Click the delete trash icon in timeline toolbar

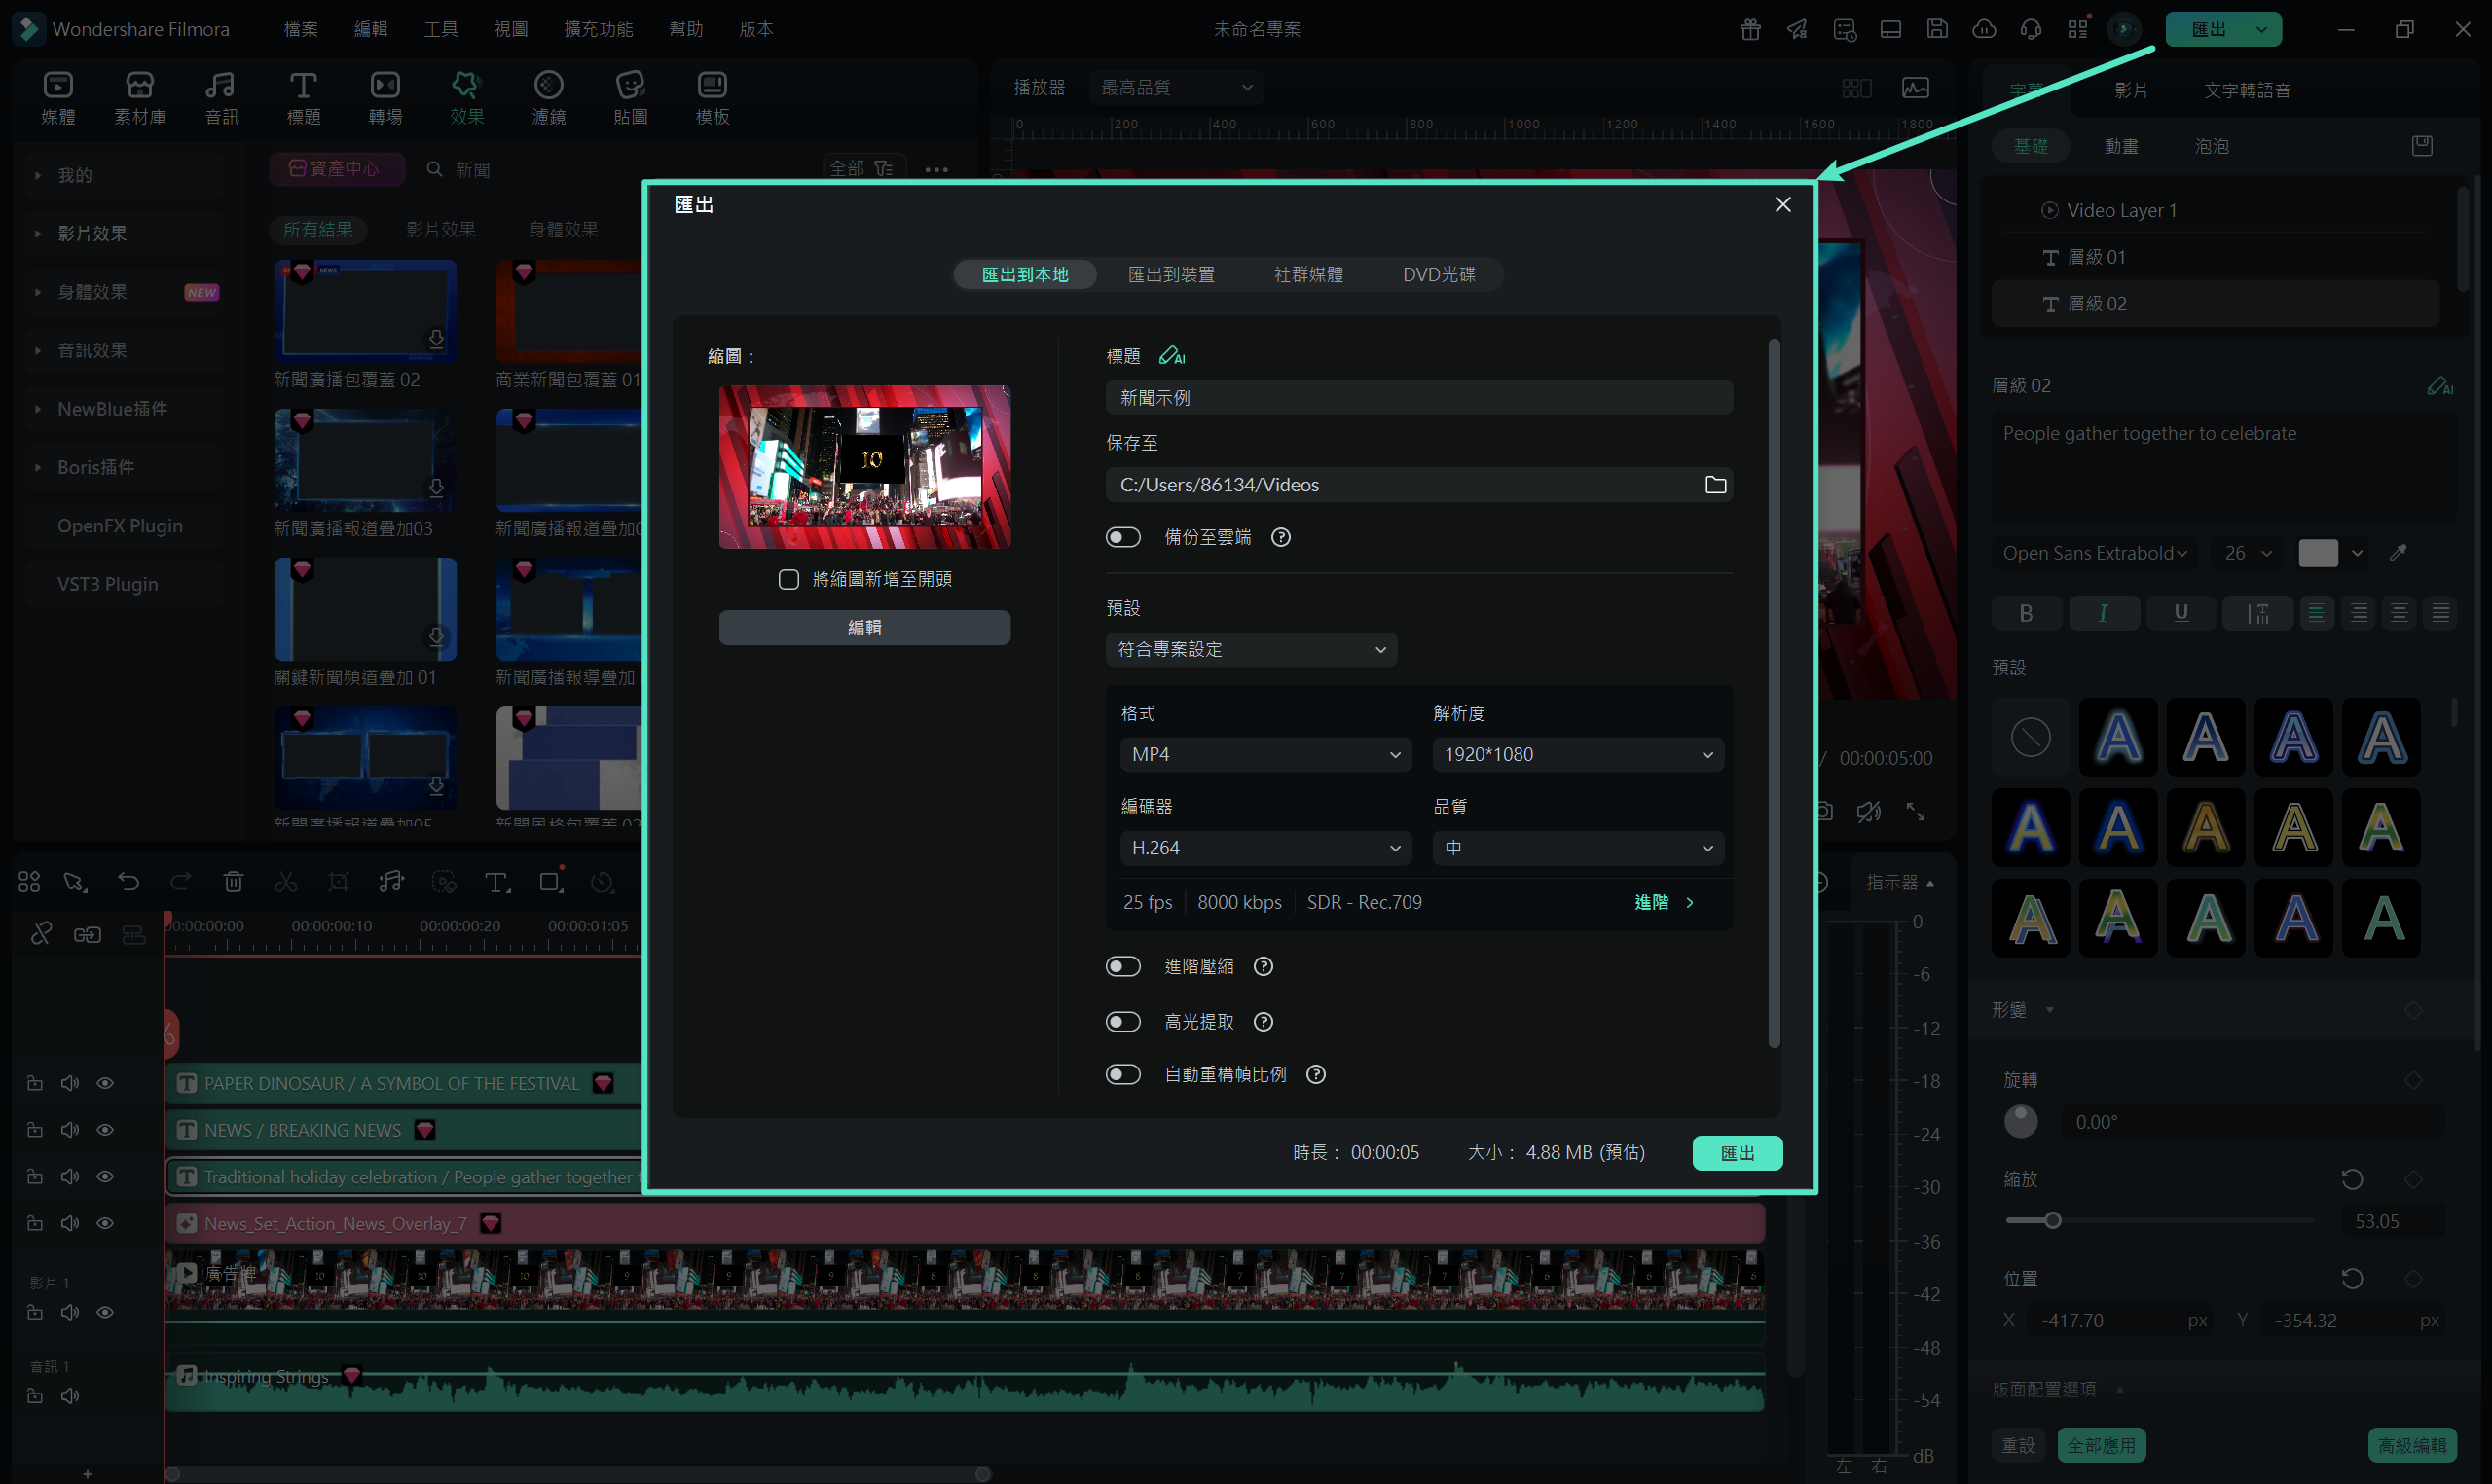click(233, 881)
